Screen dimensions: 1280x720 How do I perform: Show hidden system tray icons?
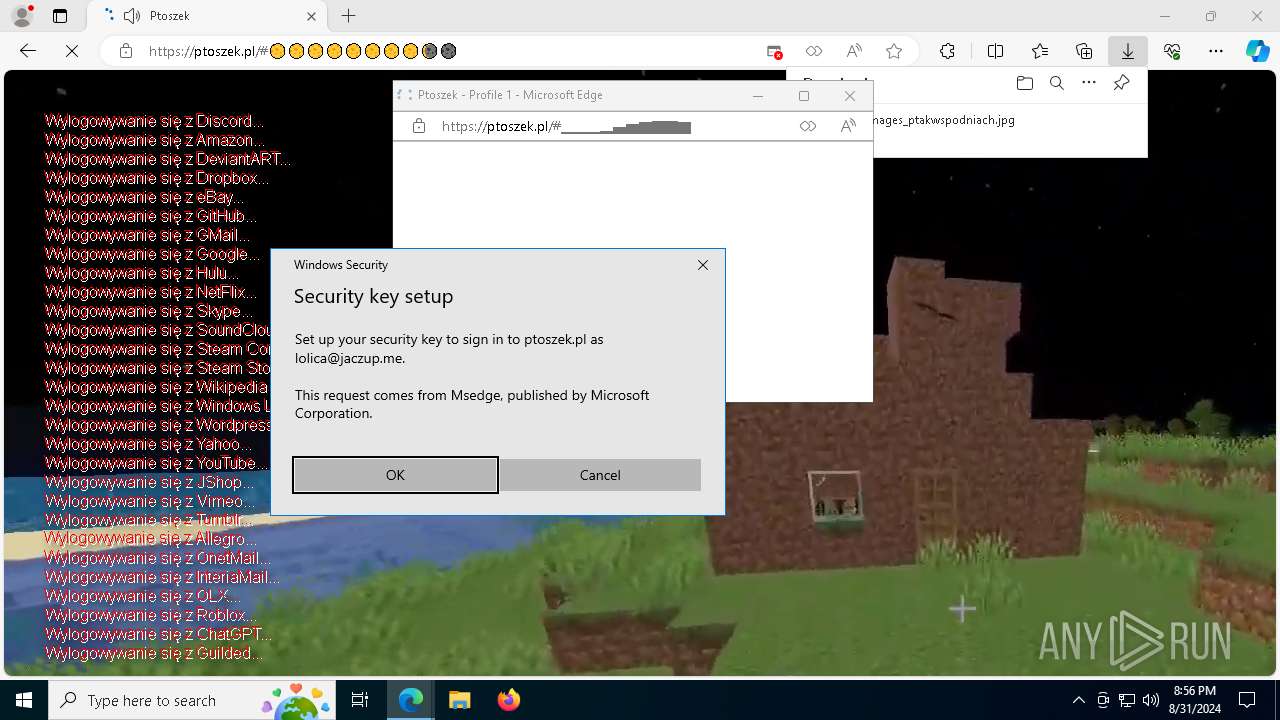(1078, 700)
